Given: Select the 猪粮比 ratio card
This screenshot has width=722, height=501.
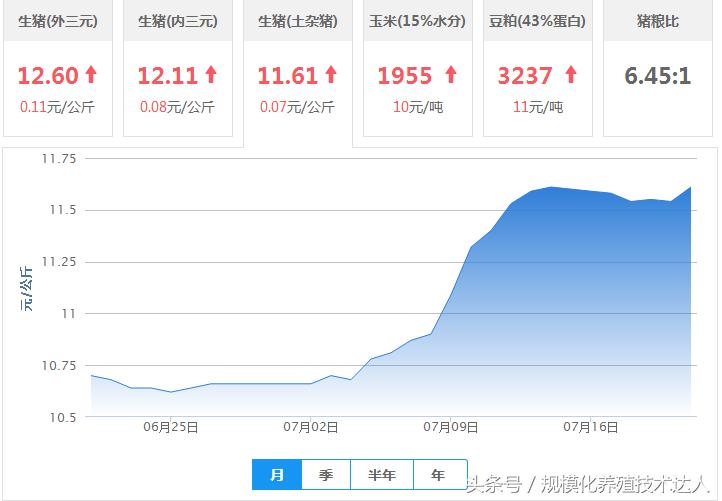Looking at the screenshot, I should coord(658,68).
